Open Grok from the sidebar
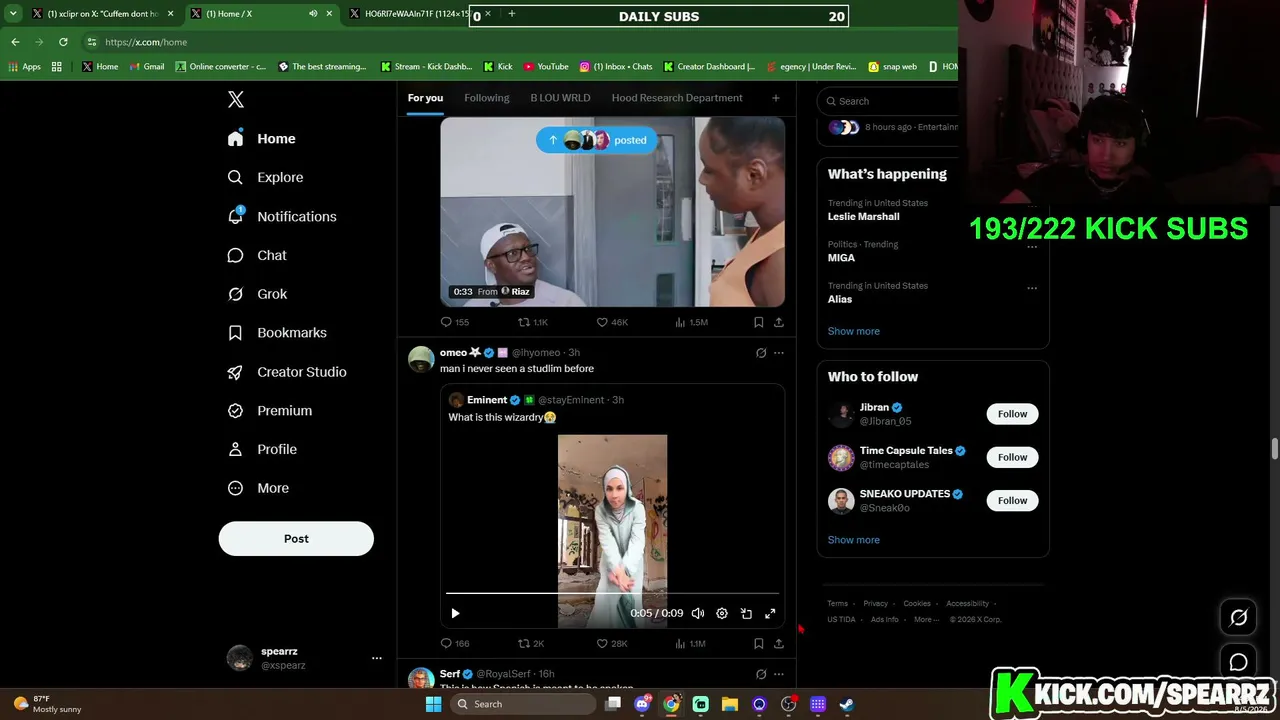 tap(258, 294)
